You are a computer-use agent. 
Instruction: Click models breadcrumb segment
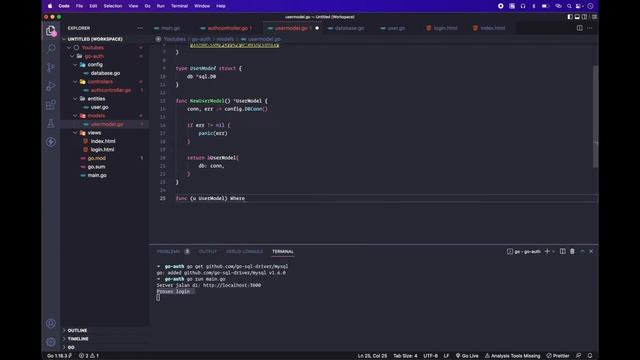point(225,39)
